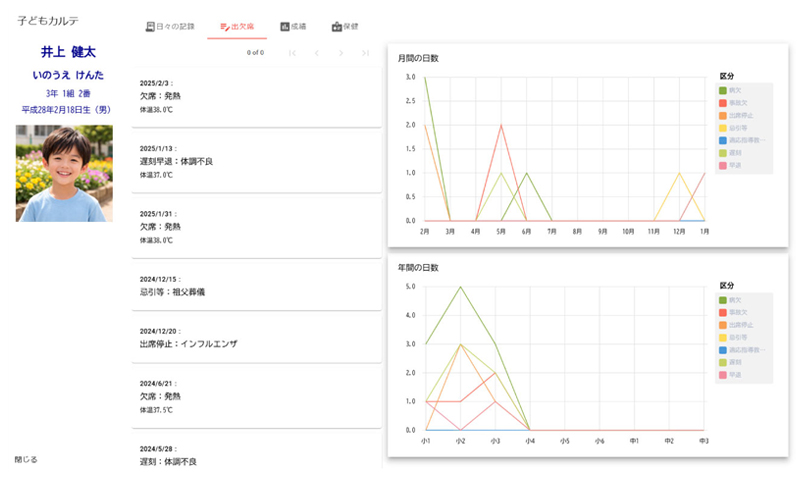Go to first page of records
This screenshot has width=800, height=480.
tap(292, 52)
